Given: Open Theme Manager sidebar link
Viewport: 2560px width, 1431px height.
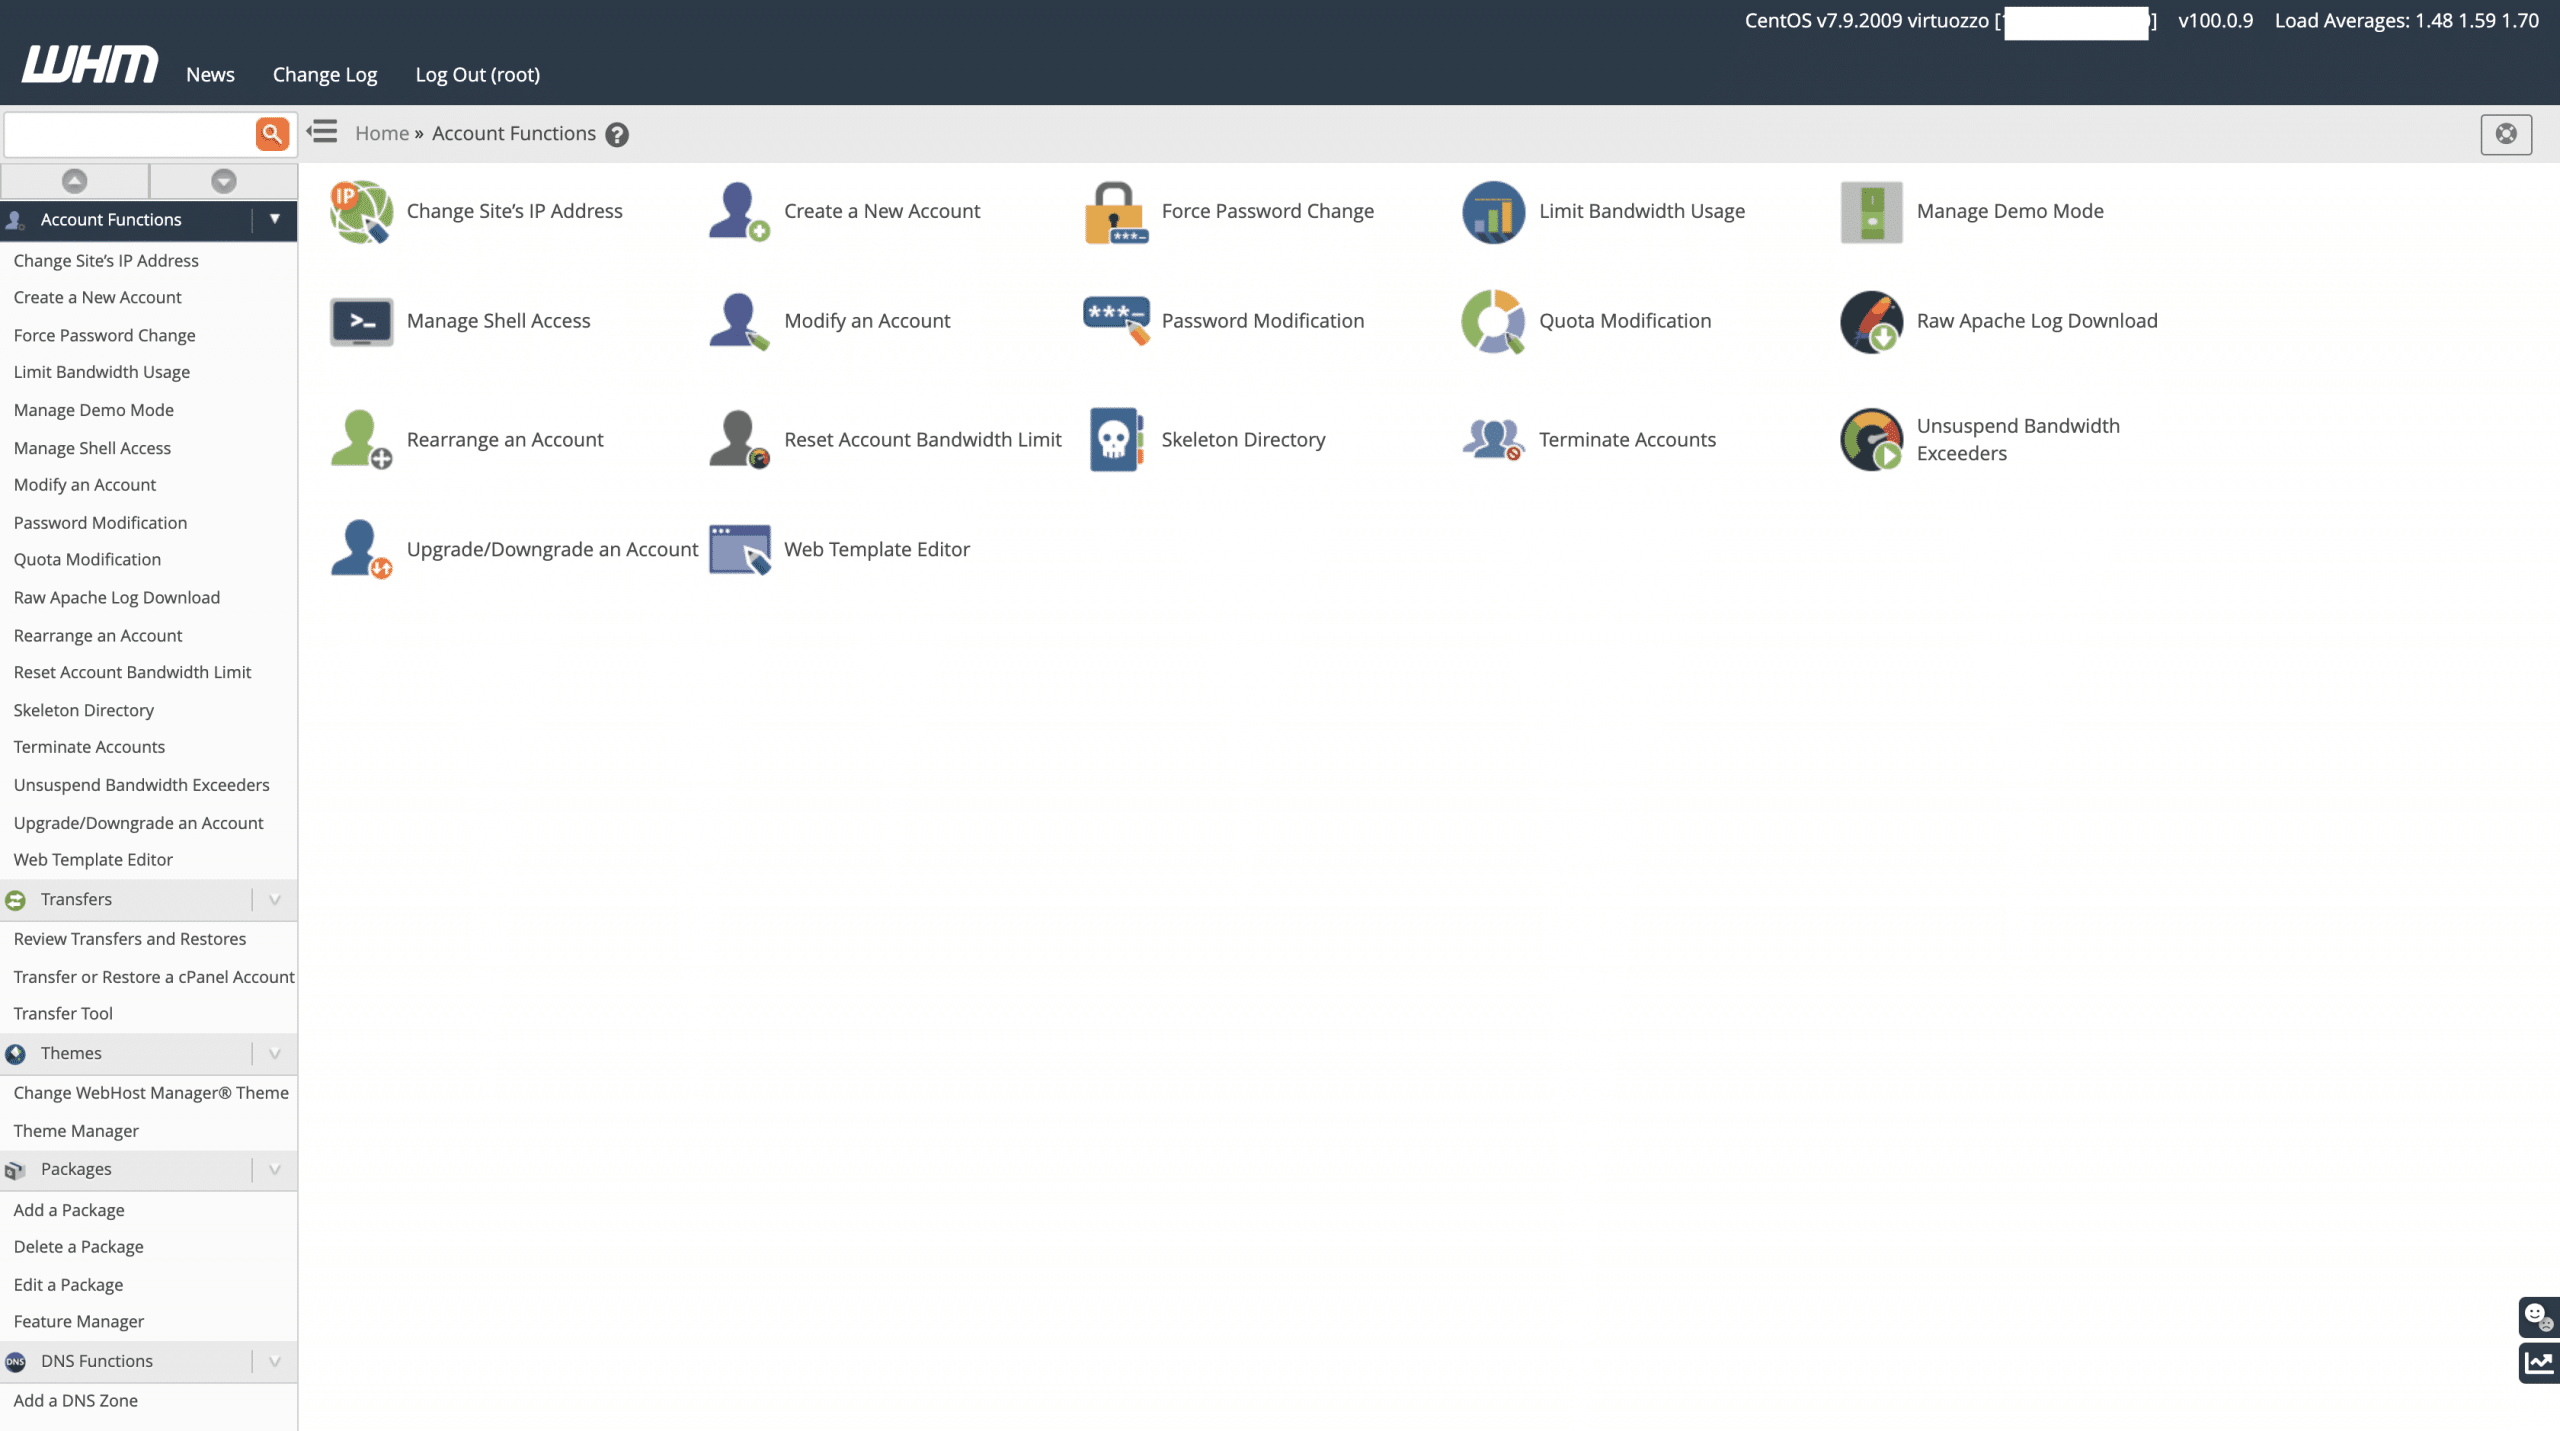Looking at the screenshot, I should 76,1131.
